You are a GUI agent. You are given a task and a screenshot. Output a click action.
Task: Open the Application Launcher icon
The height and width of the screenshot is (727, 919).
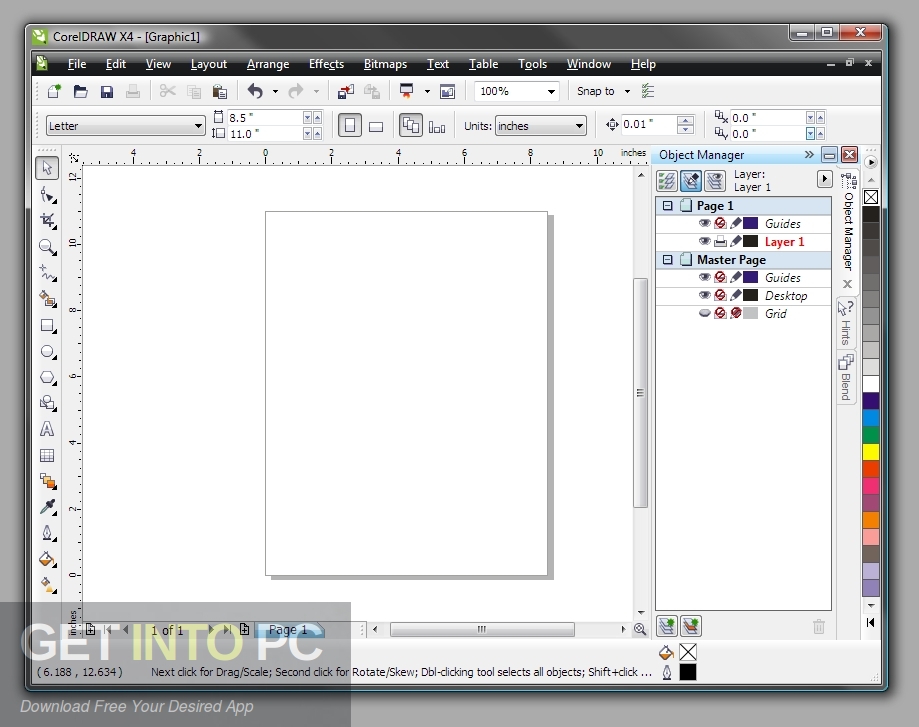[406, 91]
